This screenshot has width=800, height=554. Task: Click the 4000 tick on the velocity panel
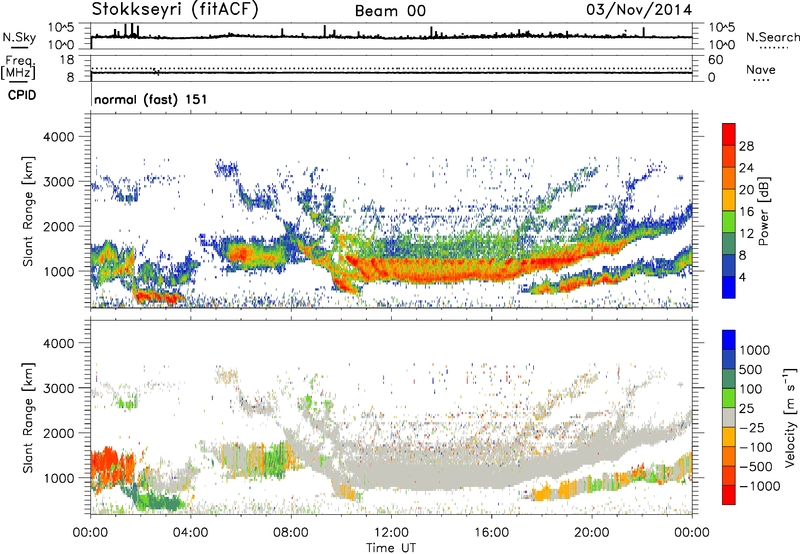point(59,343)
